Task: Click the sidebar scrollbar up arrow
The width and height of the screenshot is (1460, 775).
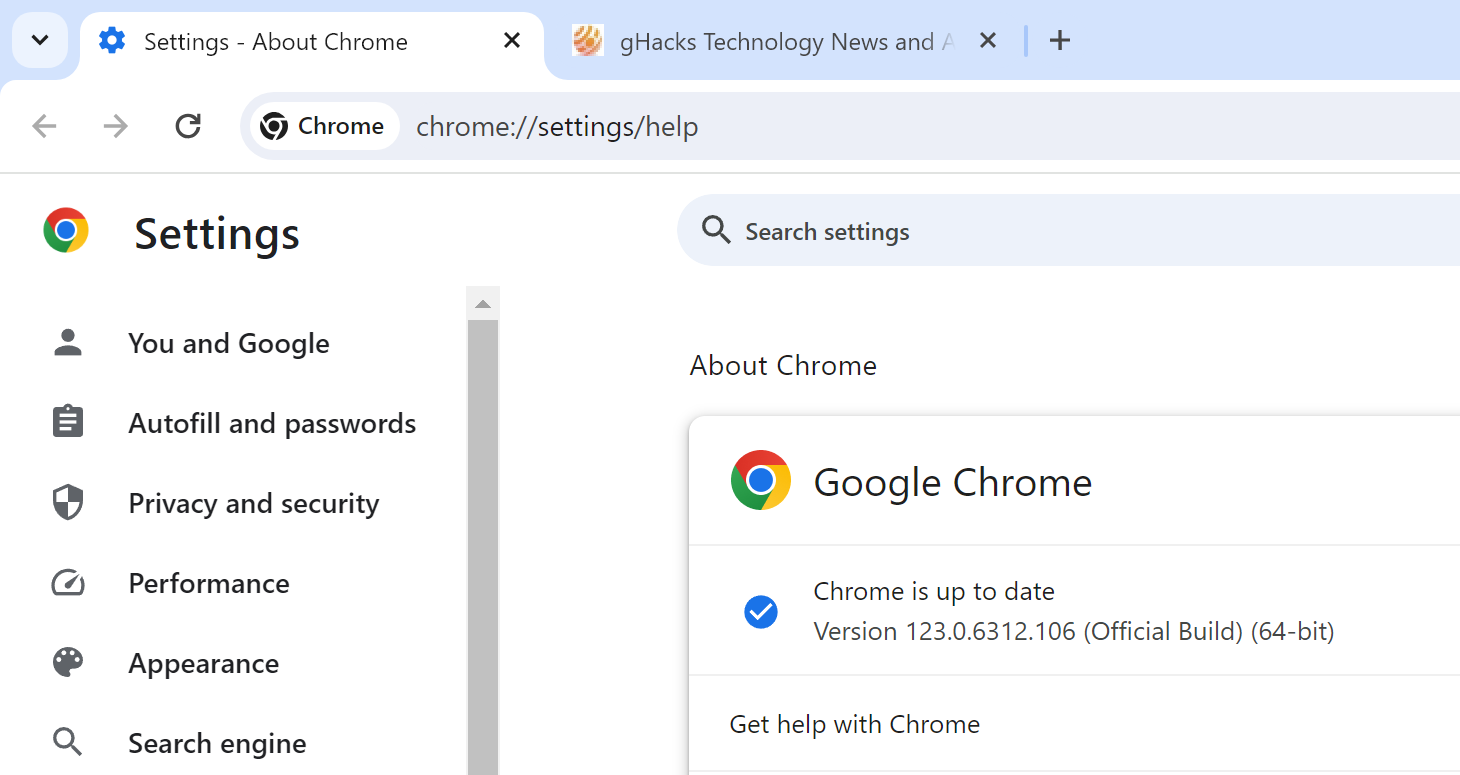Action: point(483,304)
